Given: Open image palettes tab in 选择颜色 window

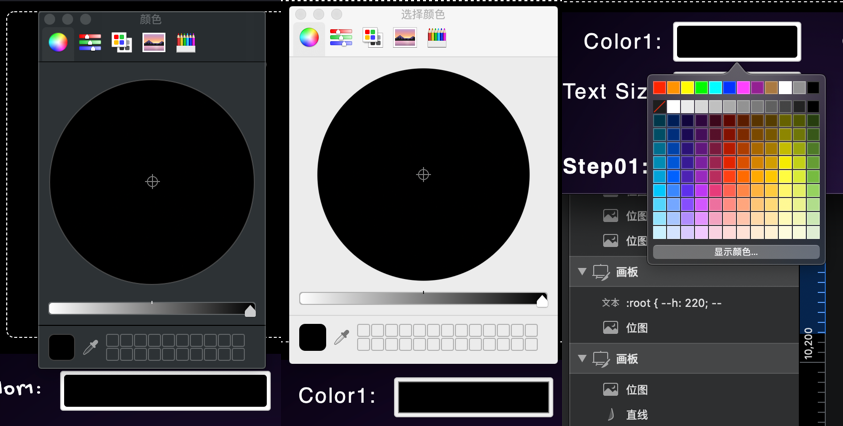Looking at the screenshot, I should click(x=405, y=38).
